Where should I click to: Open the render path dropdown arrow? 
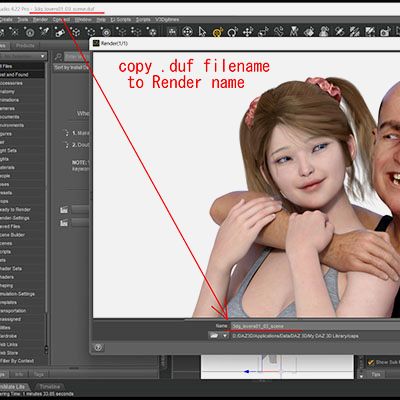(x=225, y=335)
